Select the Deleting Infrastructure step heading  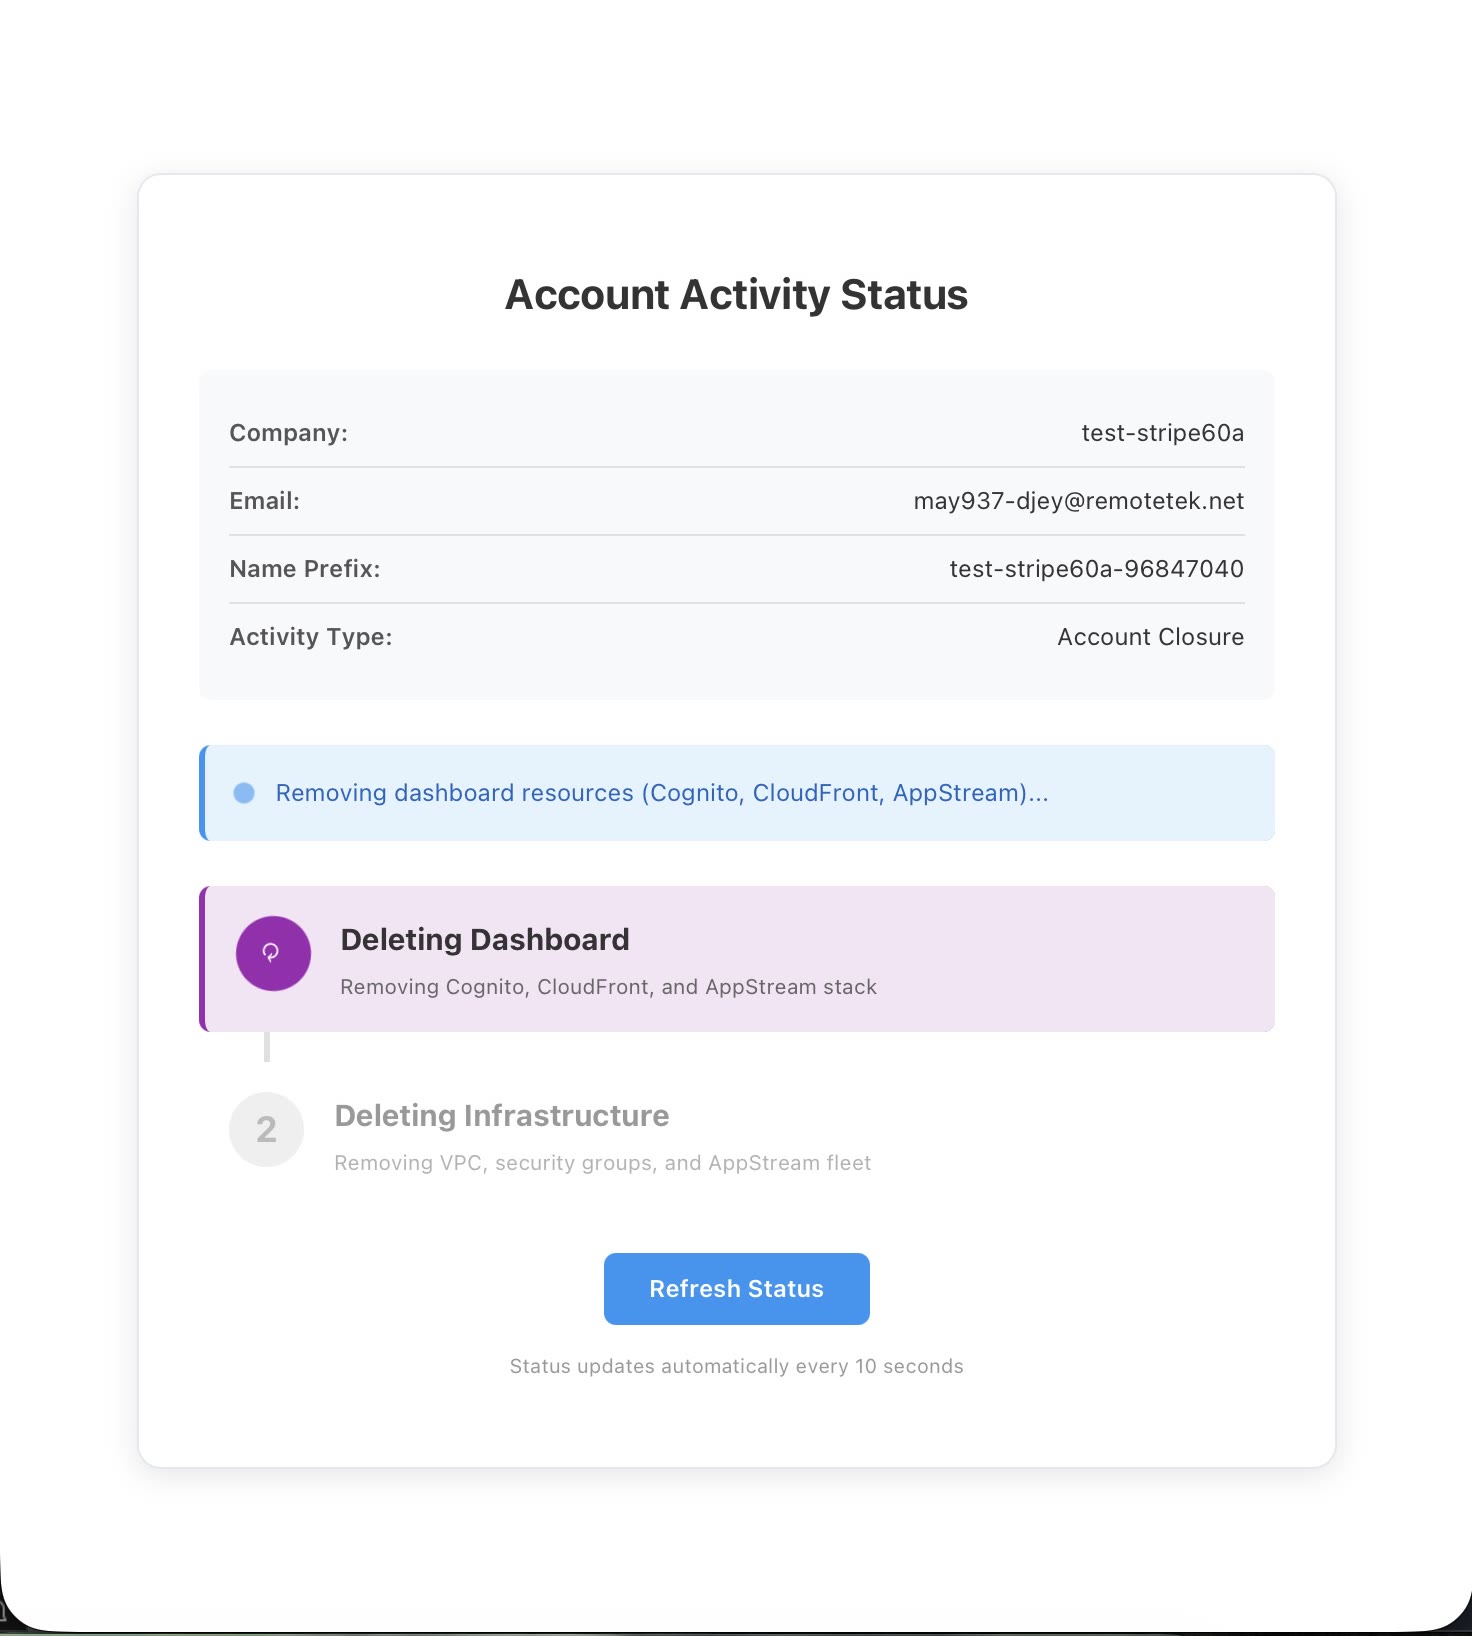click(x=502, y=1116)
